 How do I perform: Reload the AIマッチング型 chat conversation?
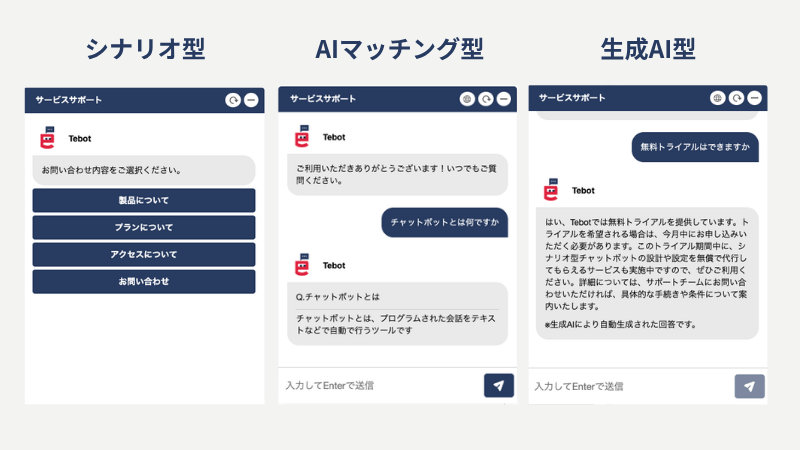coord(485,99)
